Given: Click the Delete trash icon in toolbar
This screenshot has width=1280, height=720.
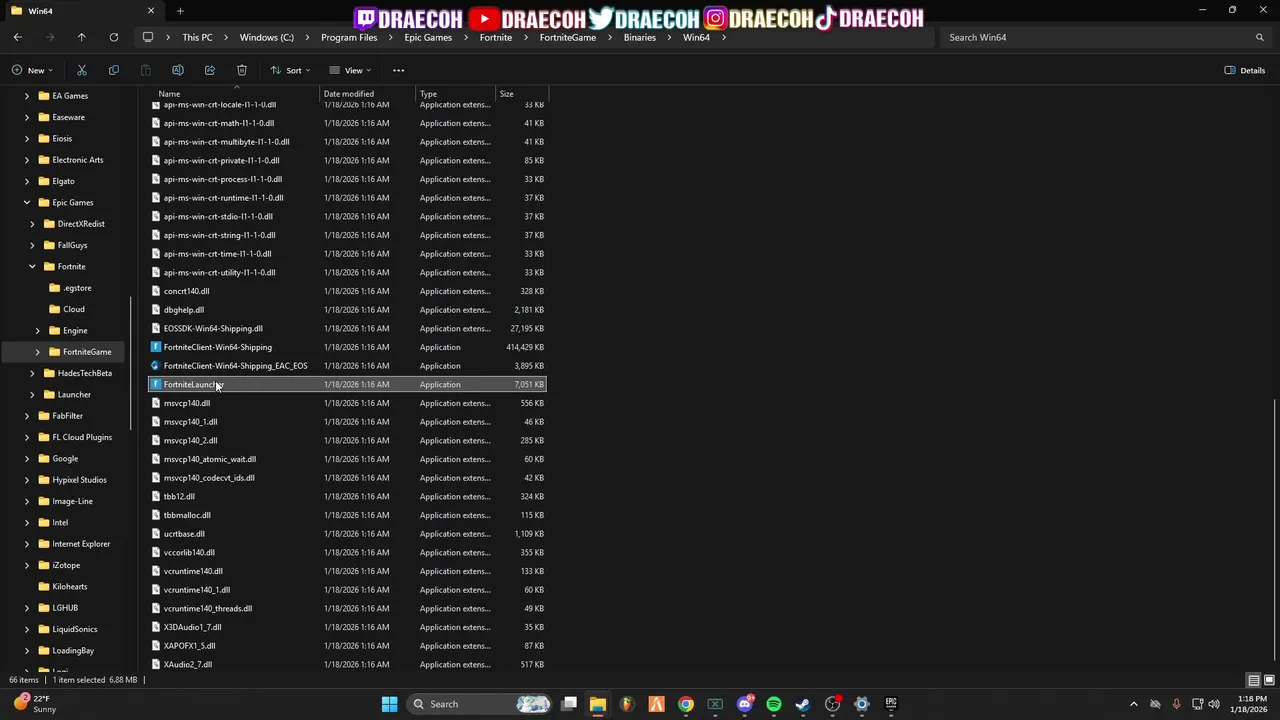Looking at the screenshot, I should tap(242, 70).
